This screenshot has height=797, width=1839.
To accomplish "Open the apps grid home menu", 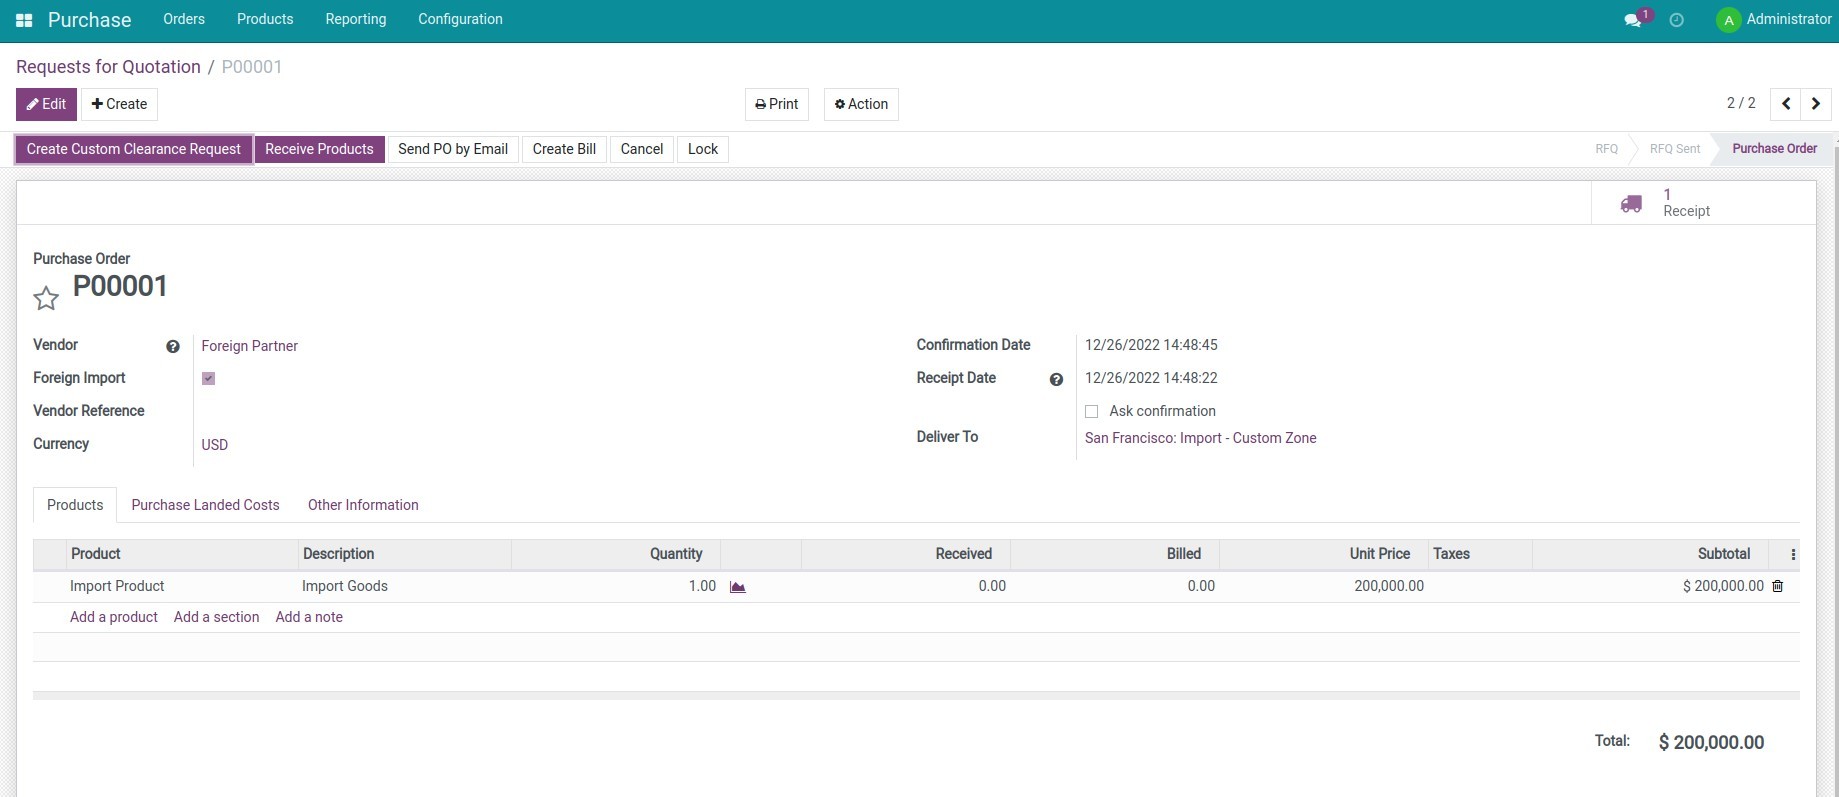I will pyautogui.click(x=24, y=20).
